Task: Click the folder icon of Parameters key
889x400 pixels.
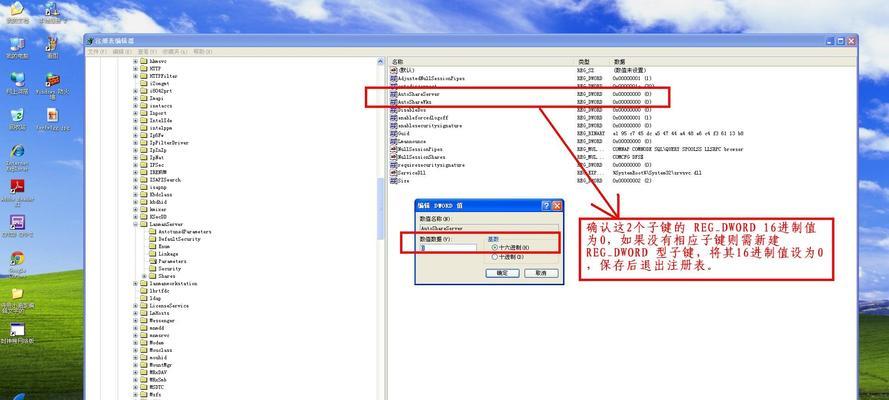Action: (x=153, y=261)
